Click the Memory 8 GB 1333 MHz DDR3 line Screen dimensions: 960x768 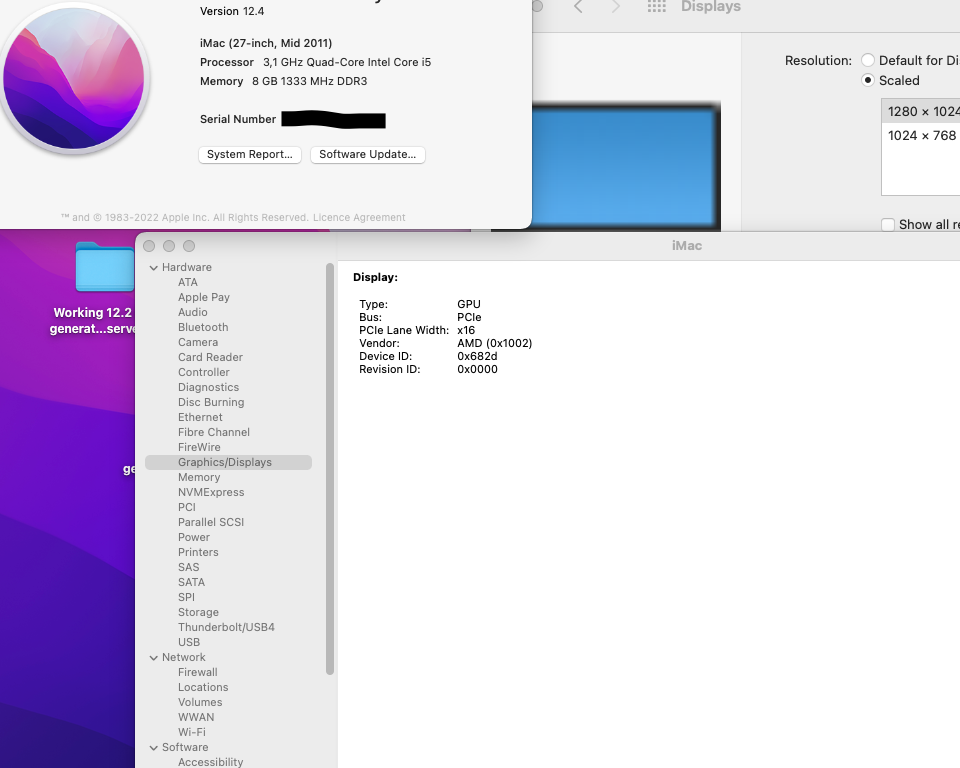(283, 81)
